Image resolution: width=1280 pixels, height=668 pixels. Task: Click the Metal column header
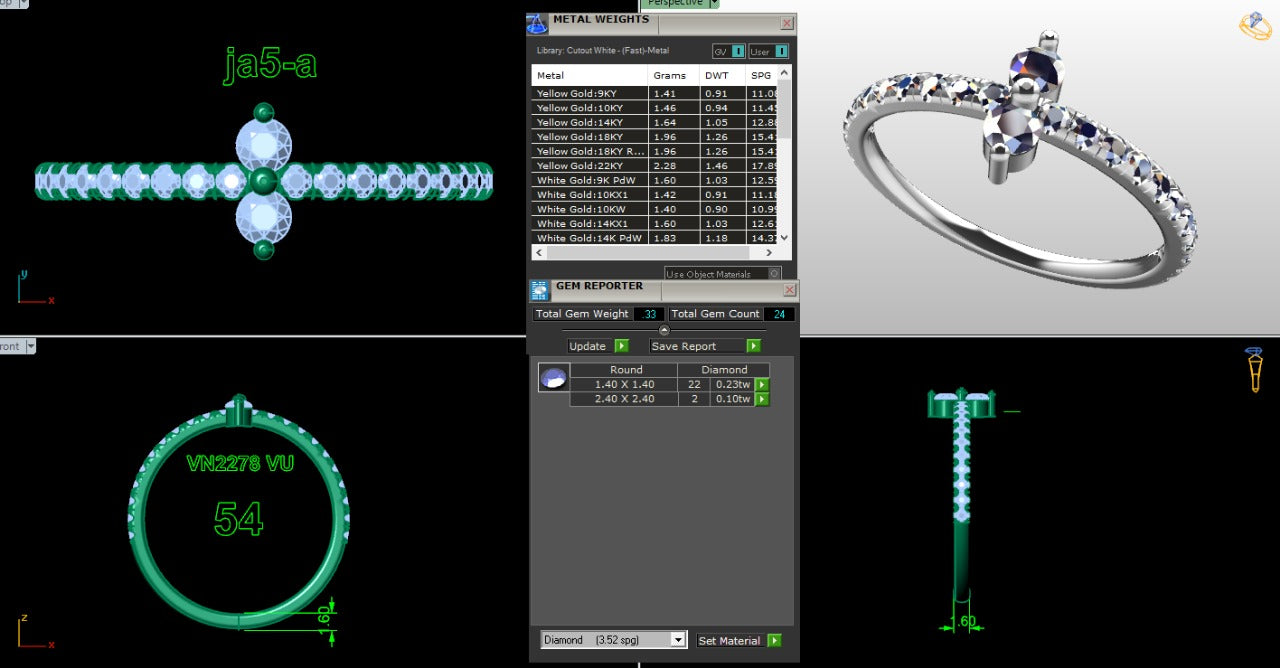[590, 76]
